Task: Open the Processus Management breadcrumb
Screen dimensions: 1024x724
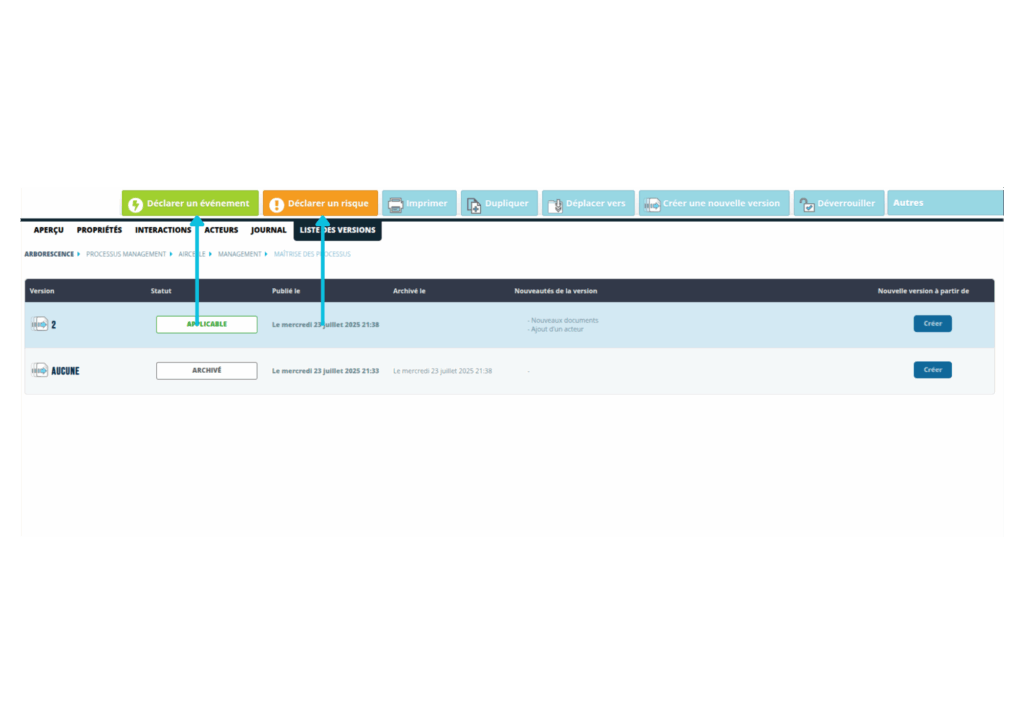Action: click(x=126, y=255)
